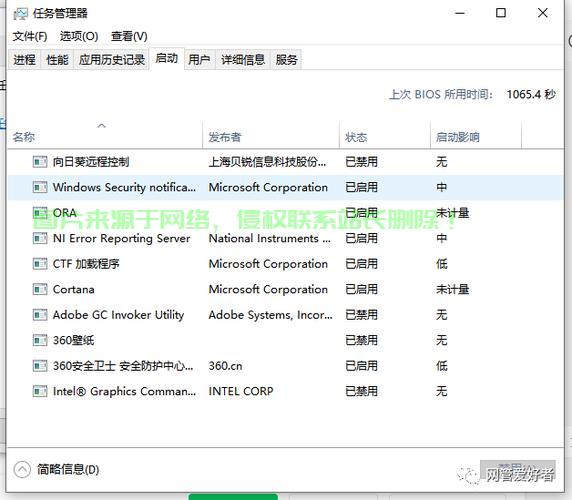Click National Instruments publisher cell
This screenshot has width=572, height=500.
coord(269,238)
